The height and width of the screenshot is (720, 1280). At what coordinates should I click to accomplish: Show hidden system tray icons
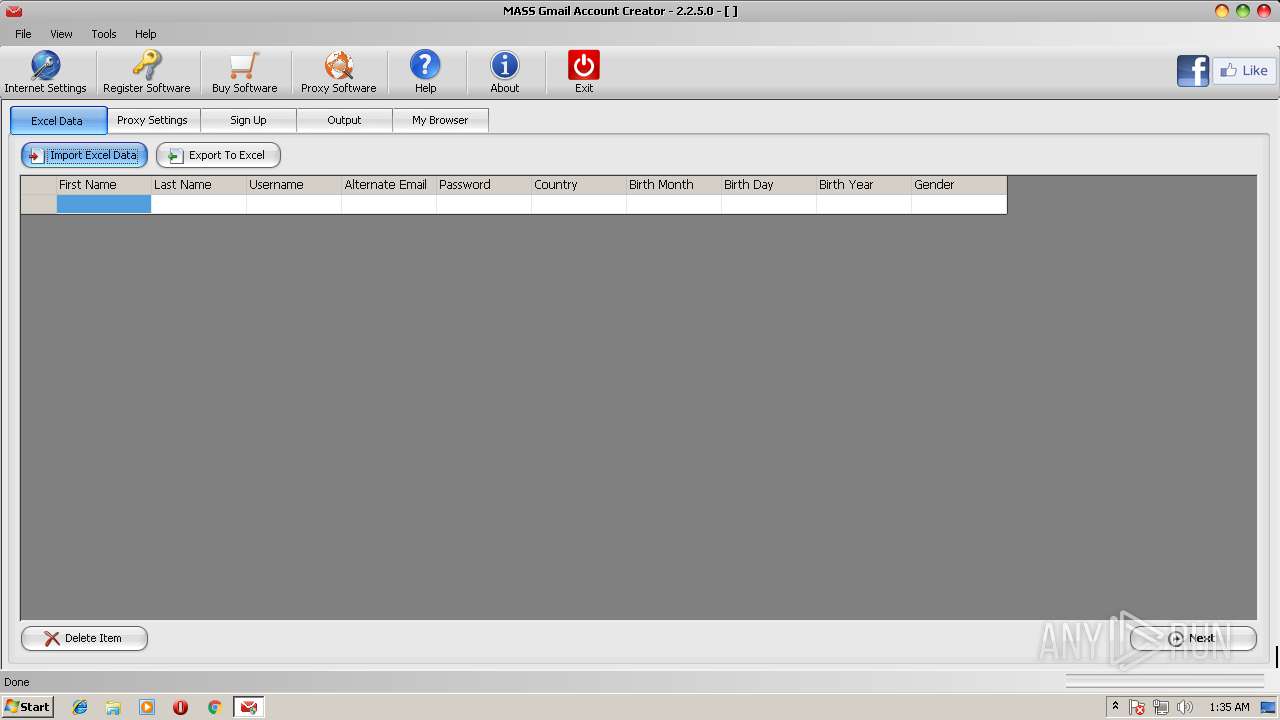click(1115, 707)
